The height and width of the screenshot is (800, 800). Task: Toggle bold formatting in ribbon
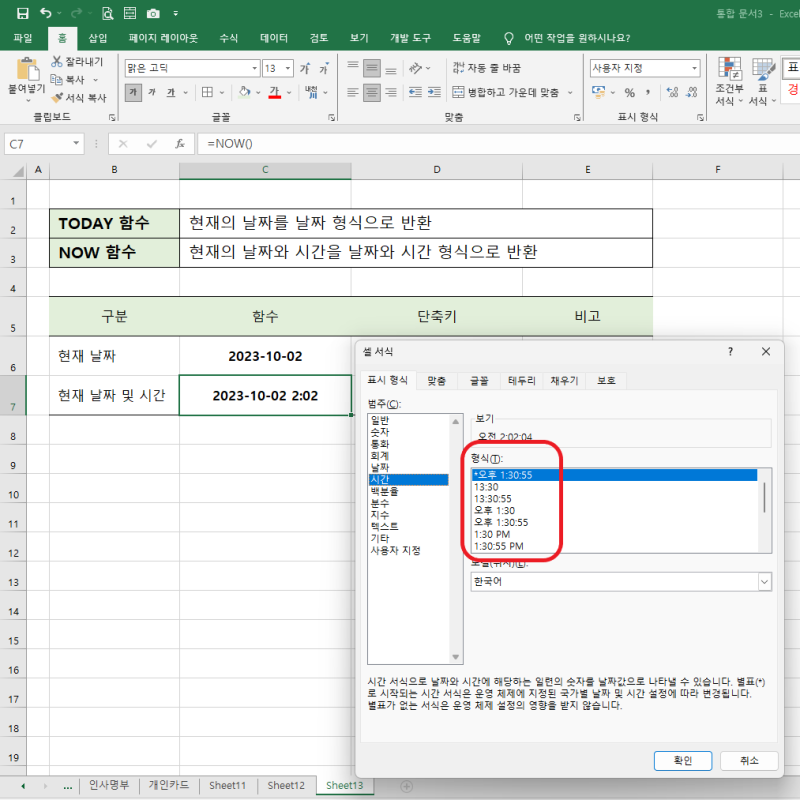[x=134, y=92]
